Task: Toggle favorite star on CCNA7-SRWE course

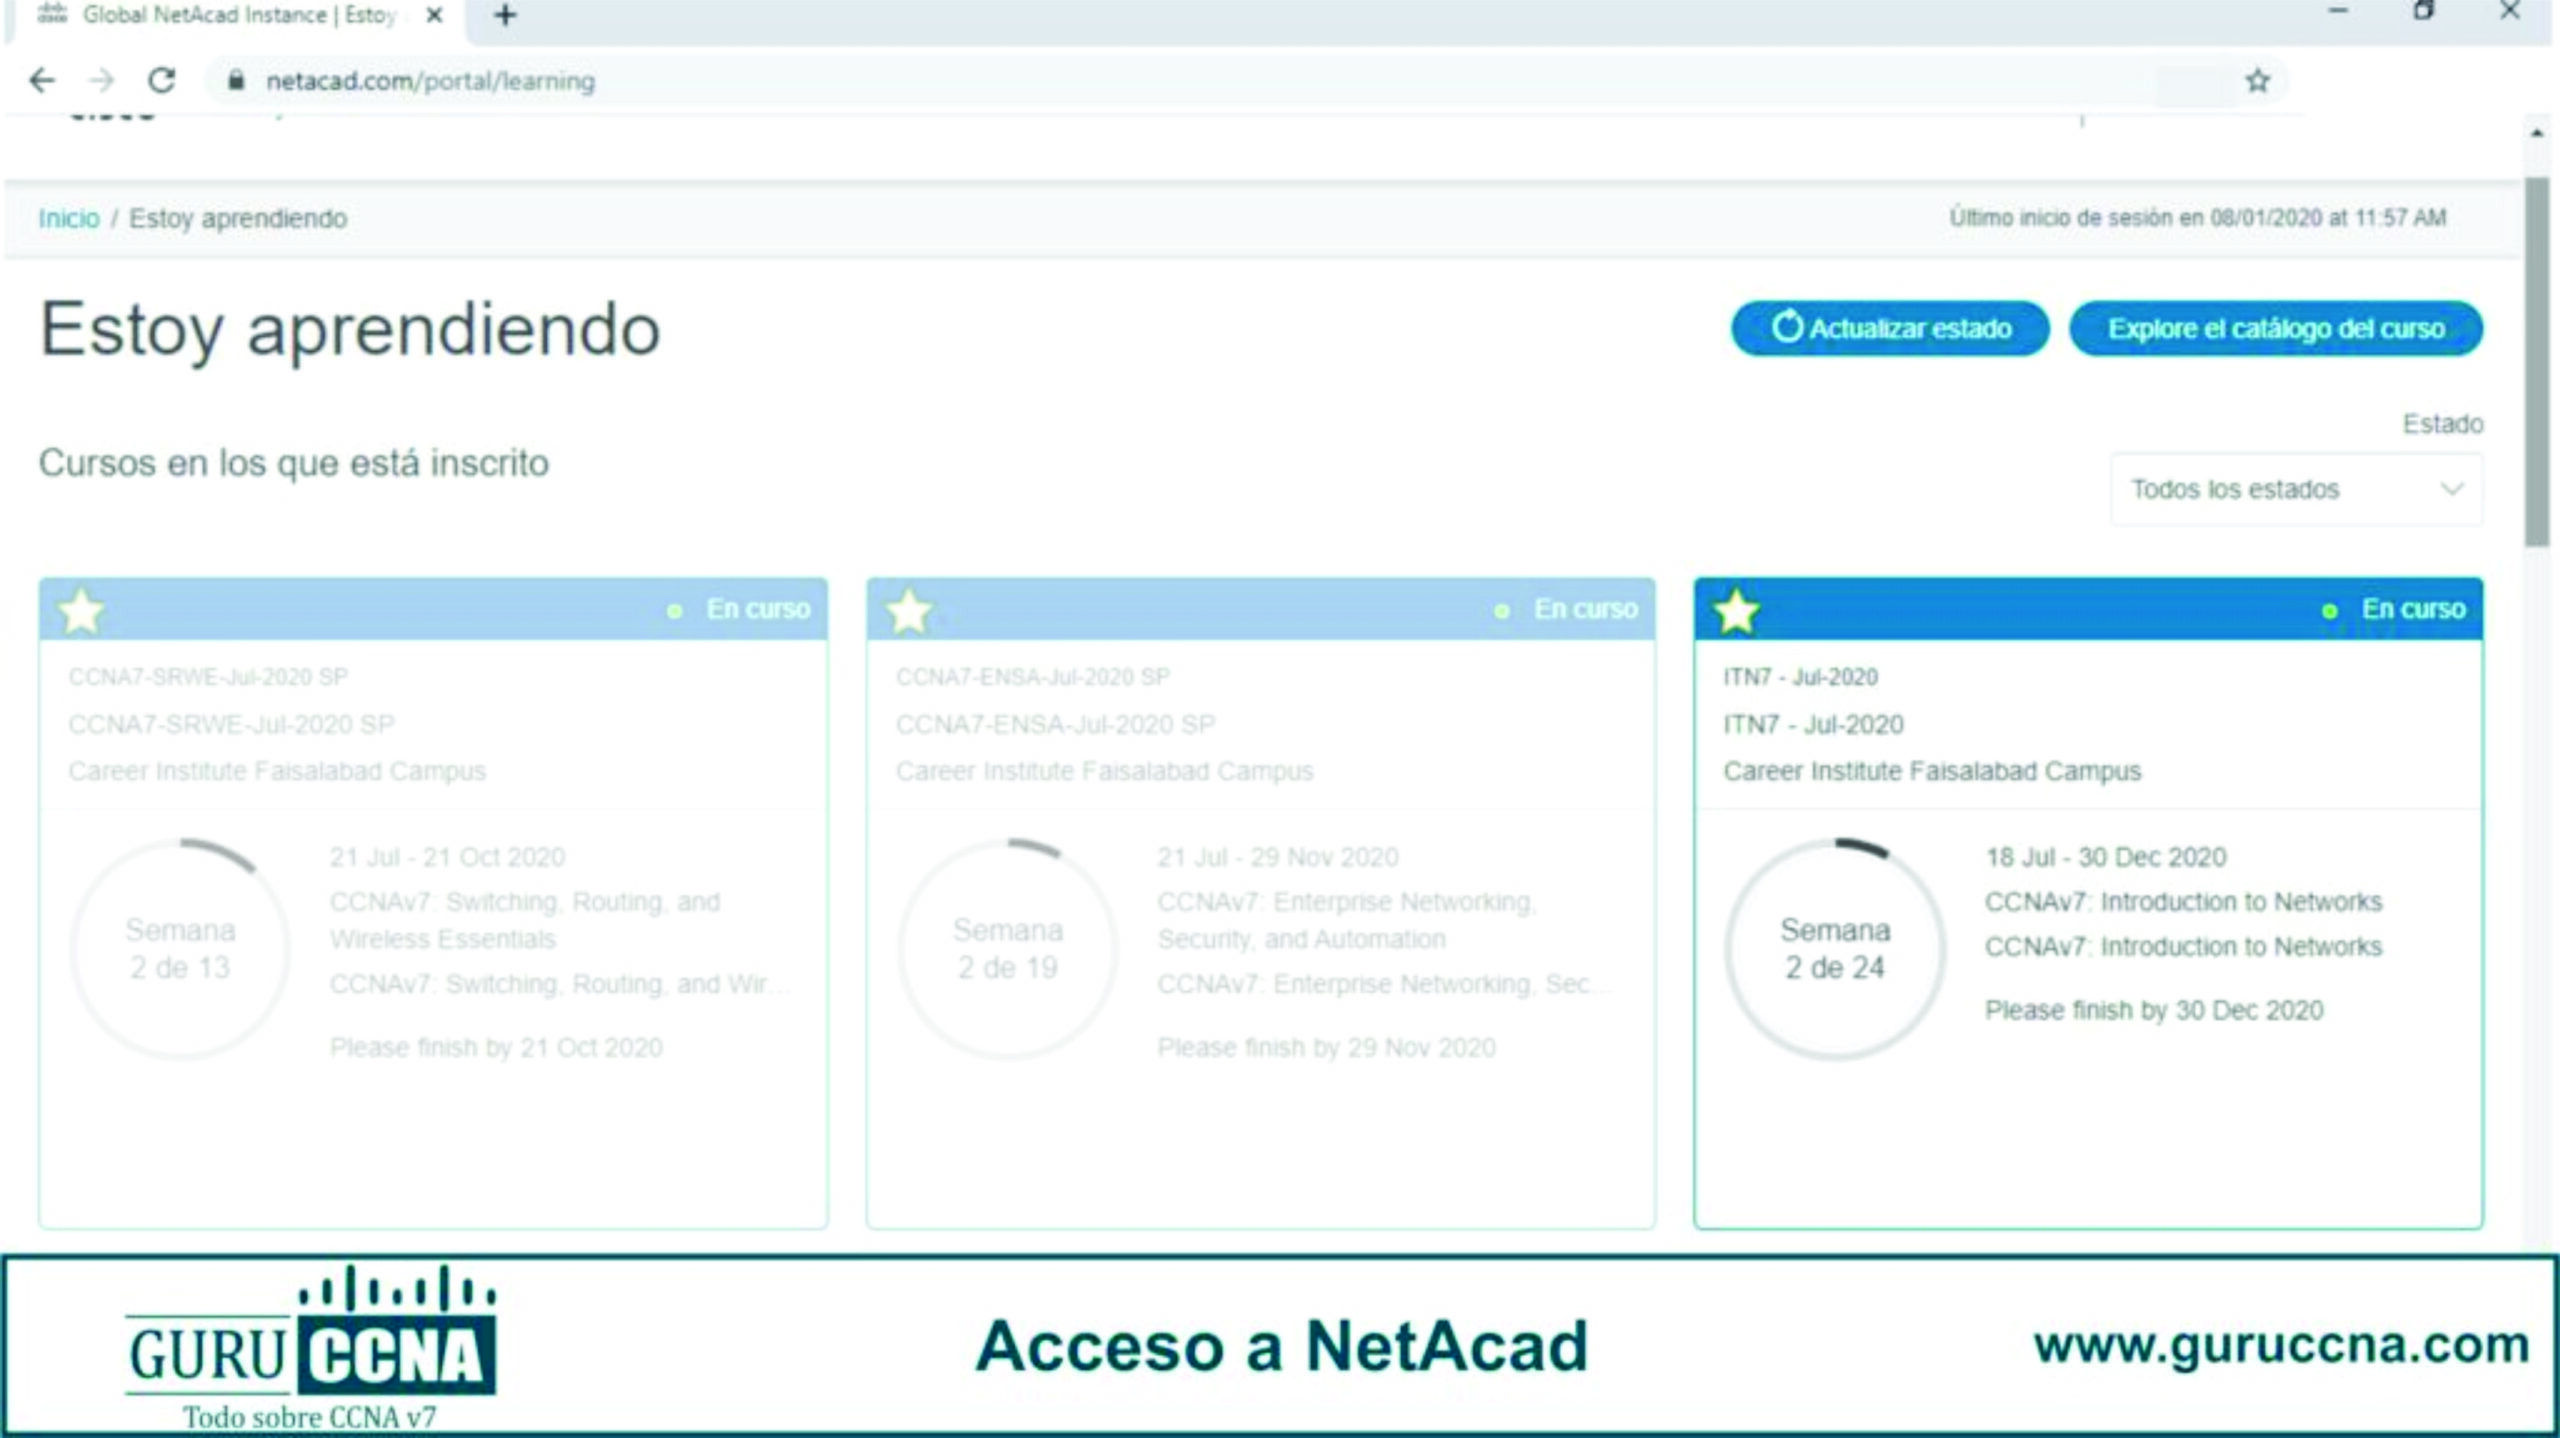Action: tap(81, 610)
